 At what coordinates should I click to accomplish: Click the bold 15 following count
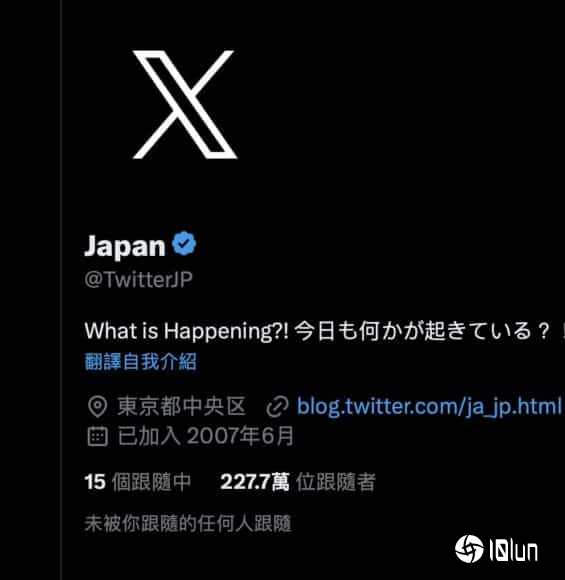[x=95, y=482]
